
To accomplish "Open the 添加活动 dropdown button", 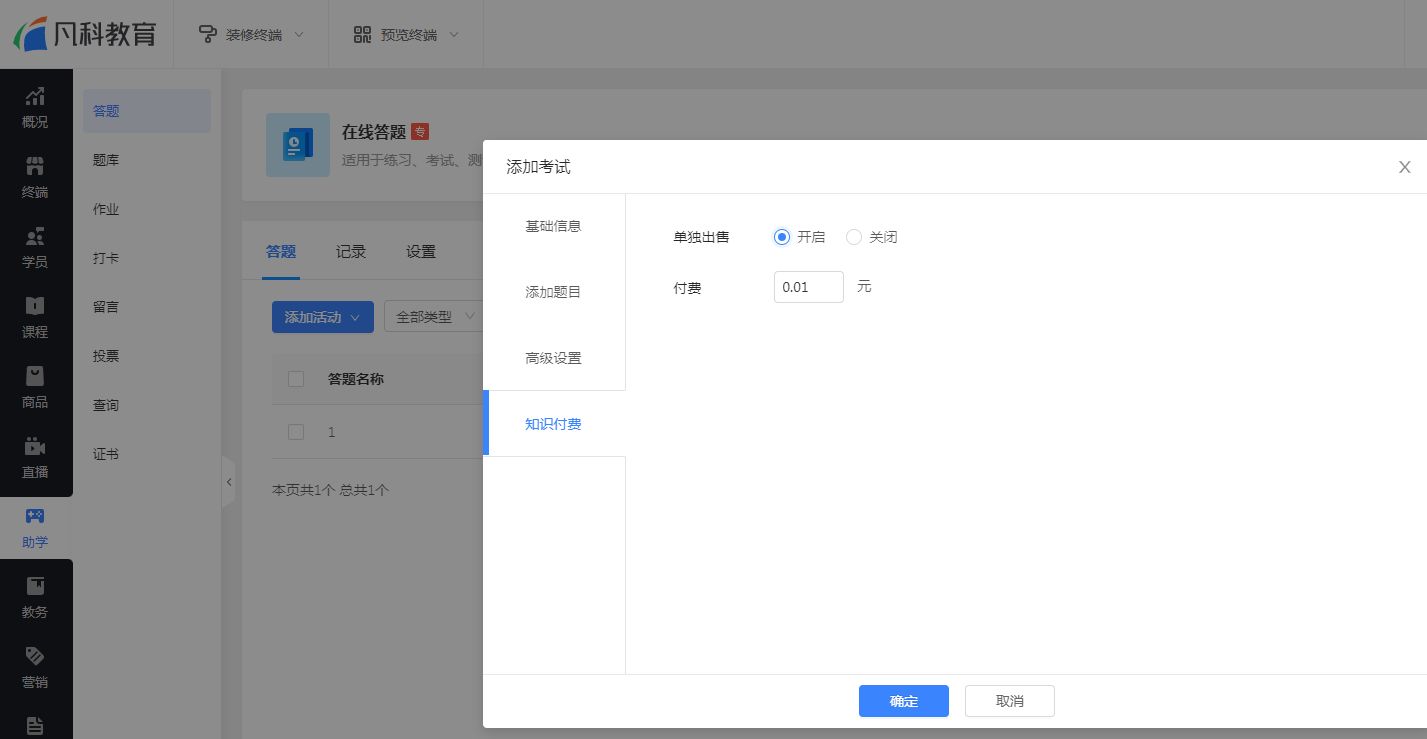I will [x=323, y=317].
